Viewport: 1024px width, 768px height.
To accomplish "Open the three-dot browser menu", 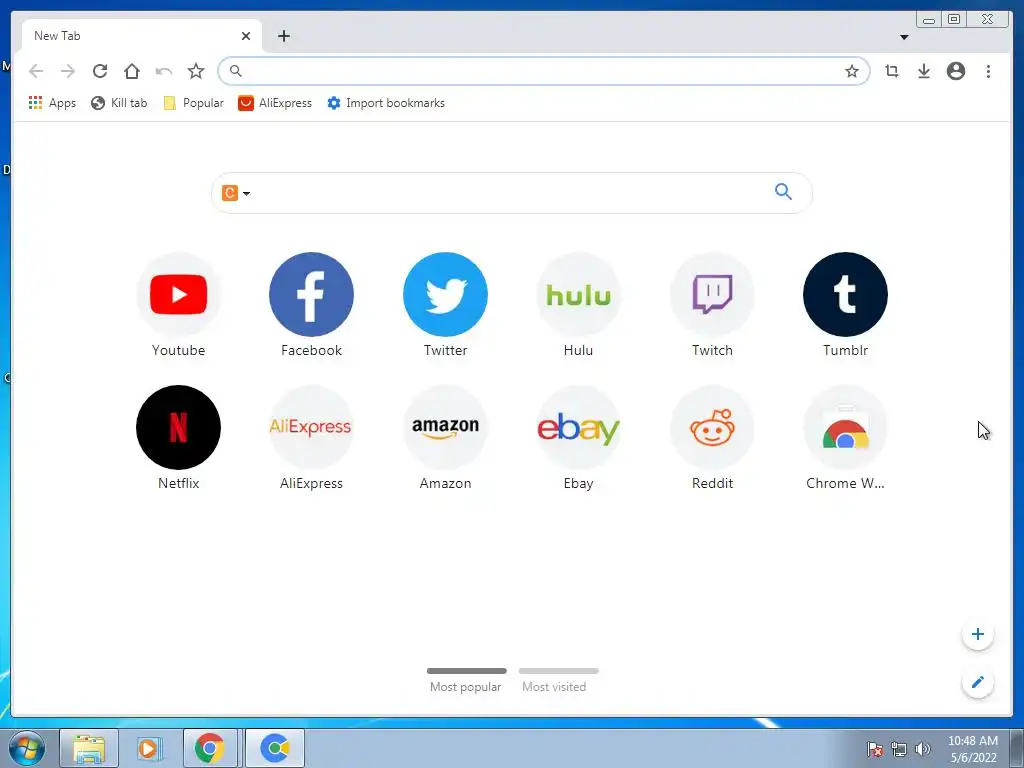I will (988, 71).
